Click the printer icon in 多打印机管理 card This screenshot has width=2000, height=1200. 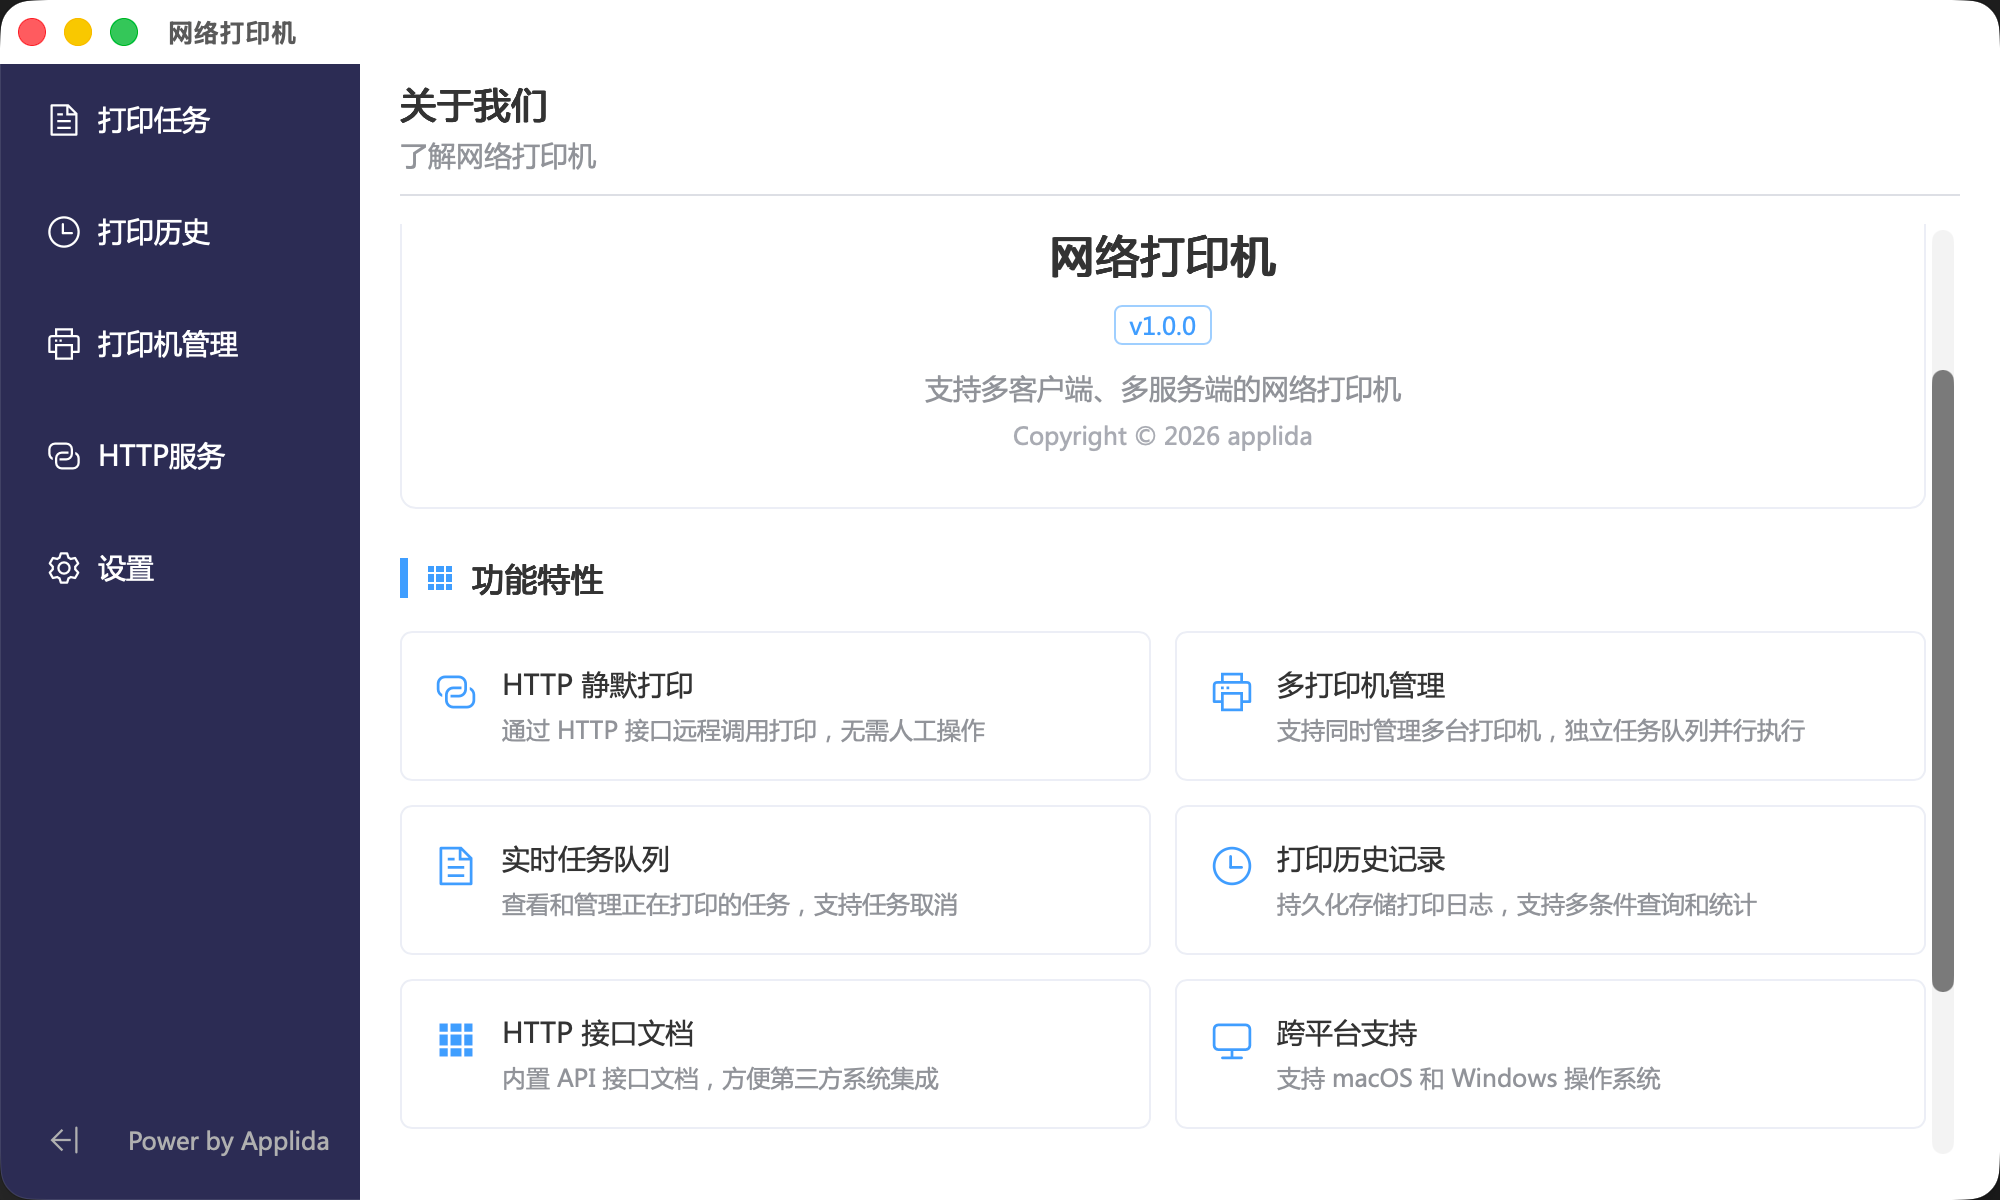click(1232, 692)
